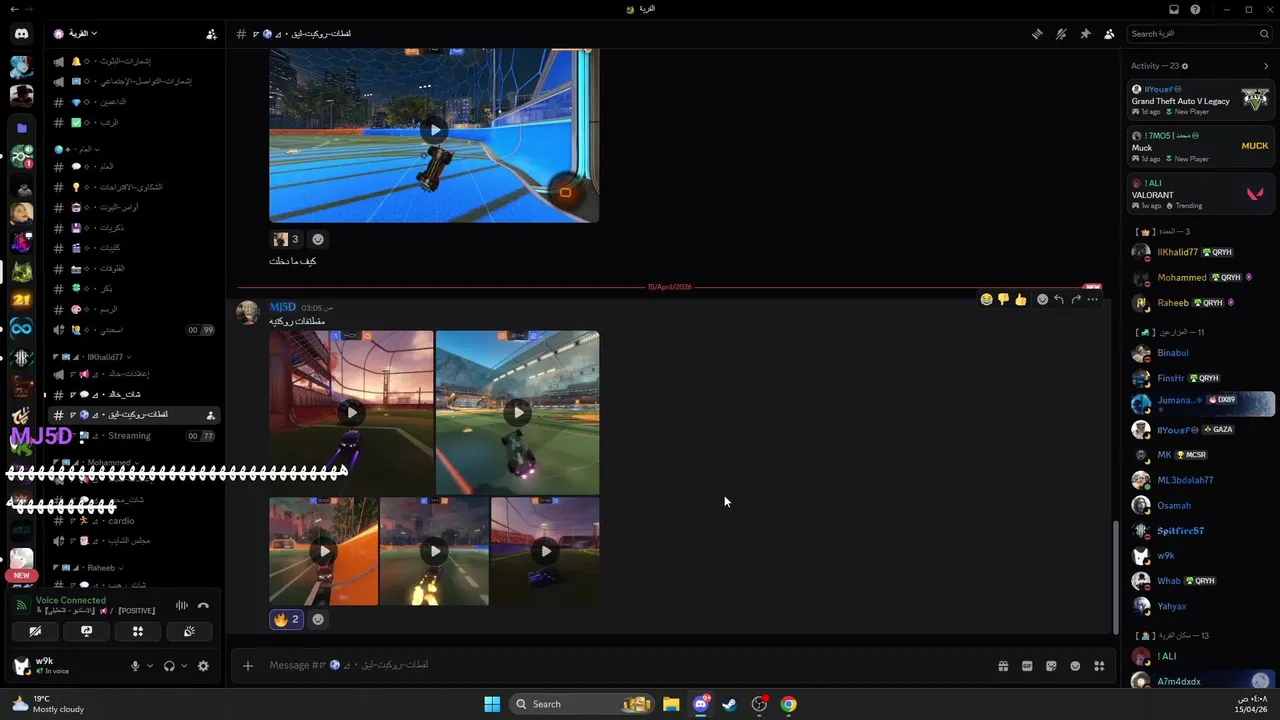The image size is (1280, 720).
Task: Click the server search field
Action: tap(1199, 34)
